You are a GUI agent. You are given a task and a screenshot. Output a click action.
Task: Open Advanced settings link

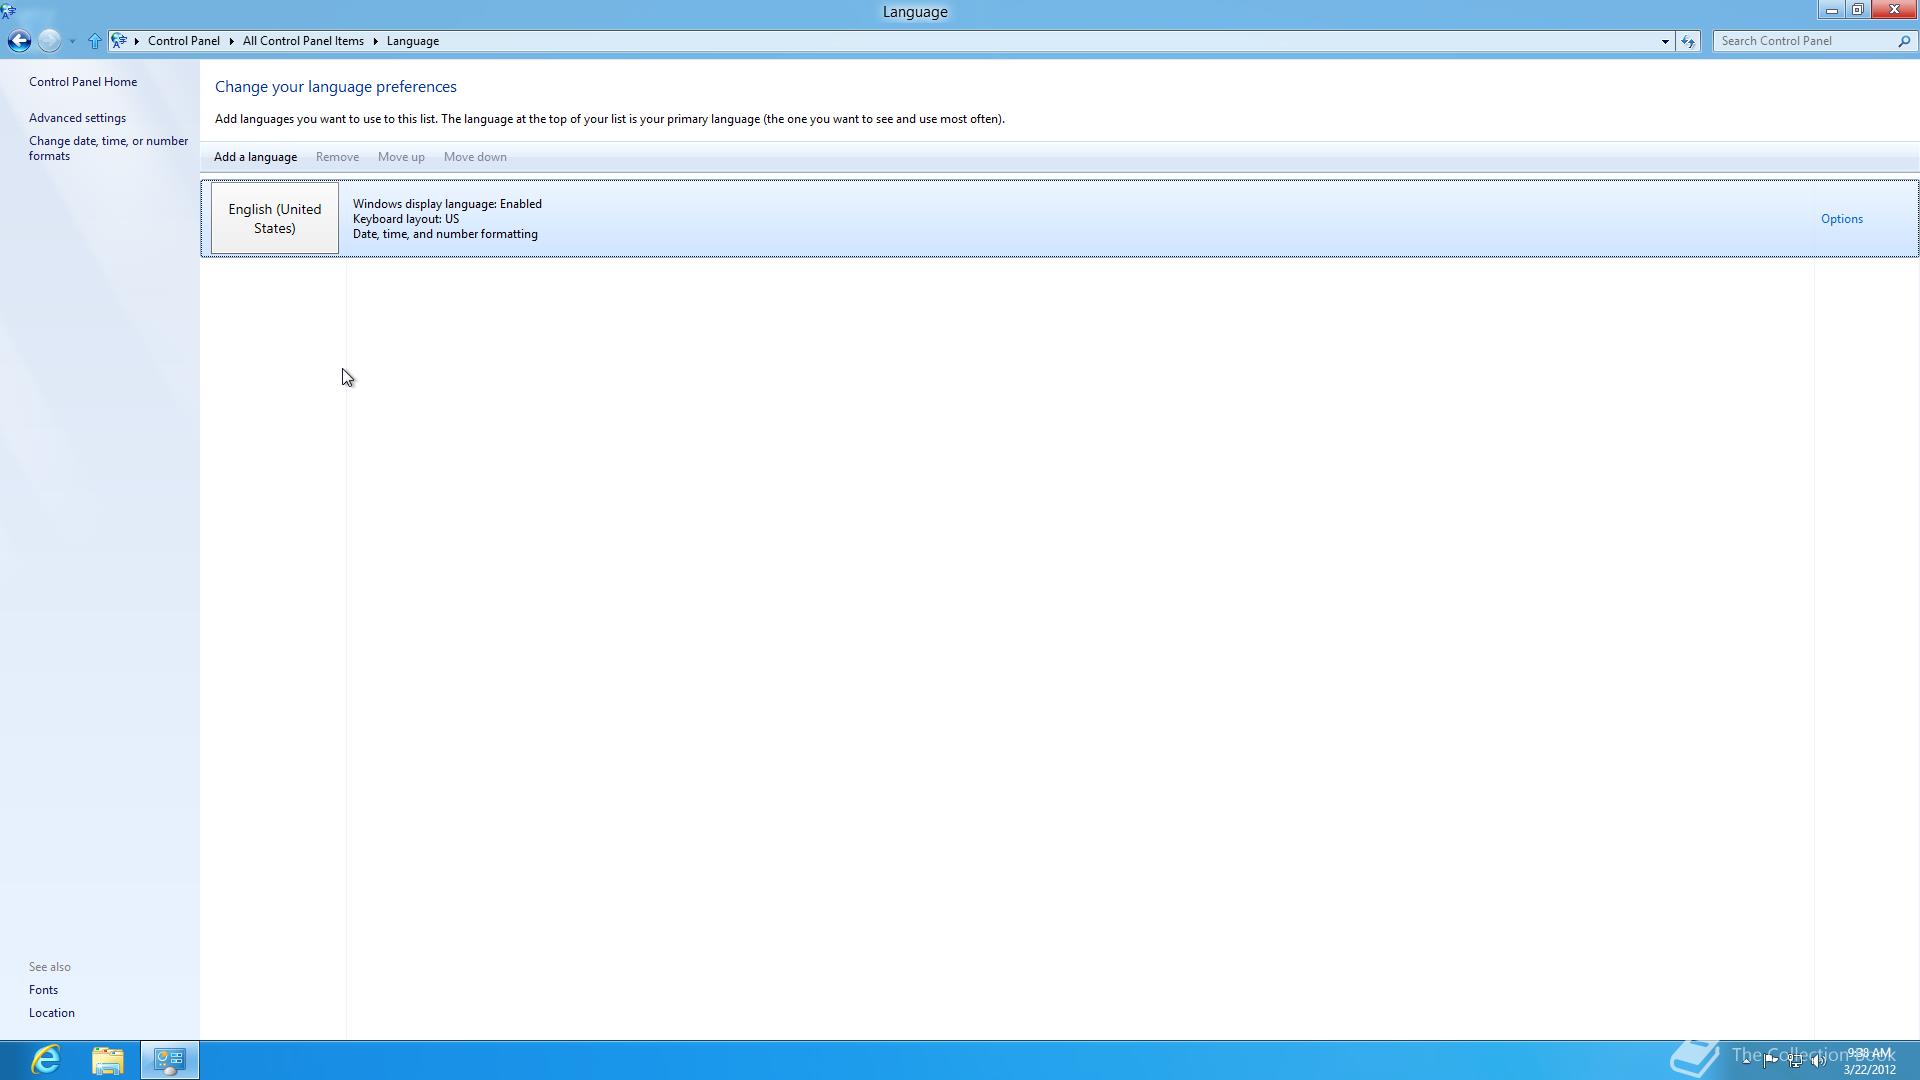[x=77, y=118]
